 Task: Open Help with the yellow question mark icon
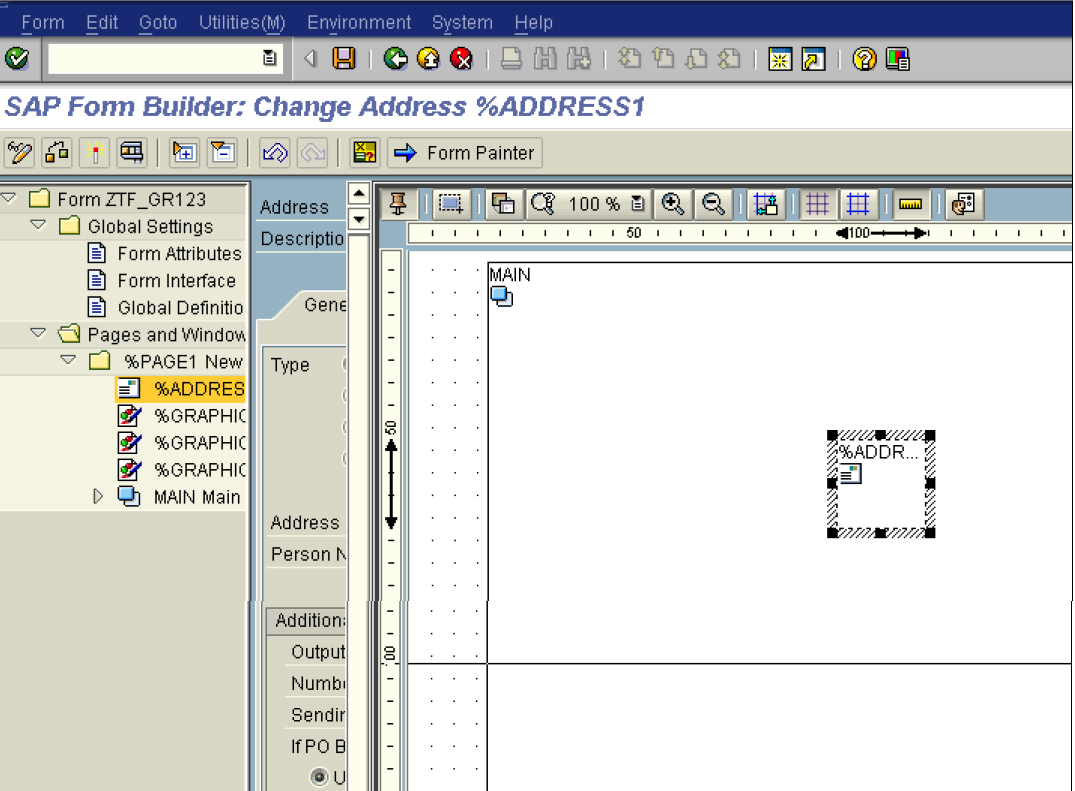[864, 59]
